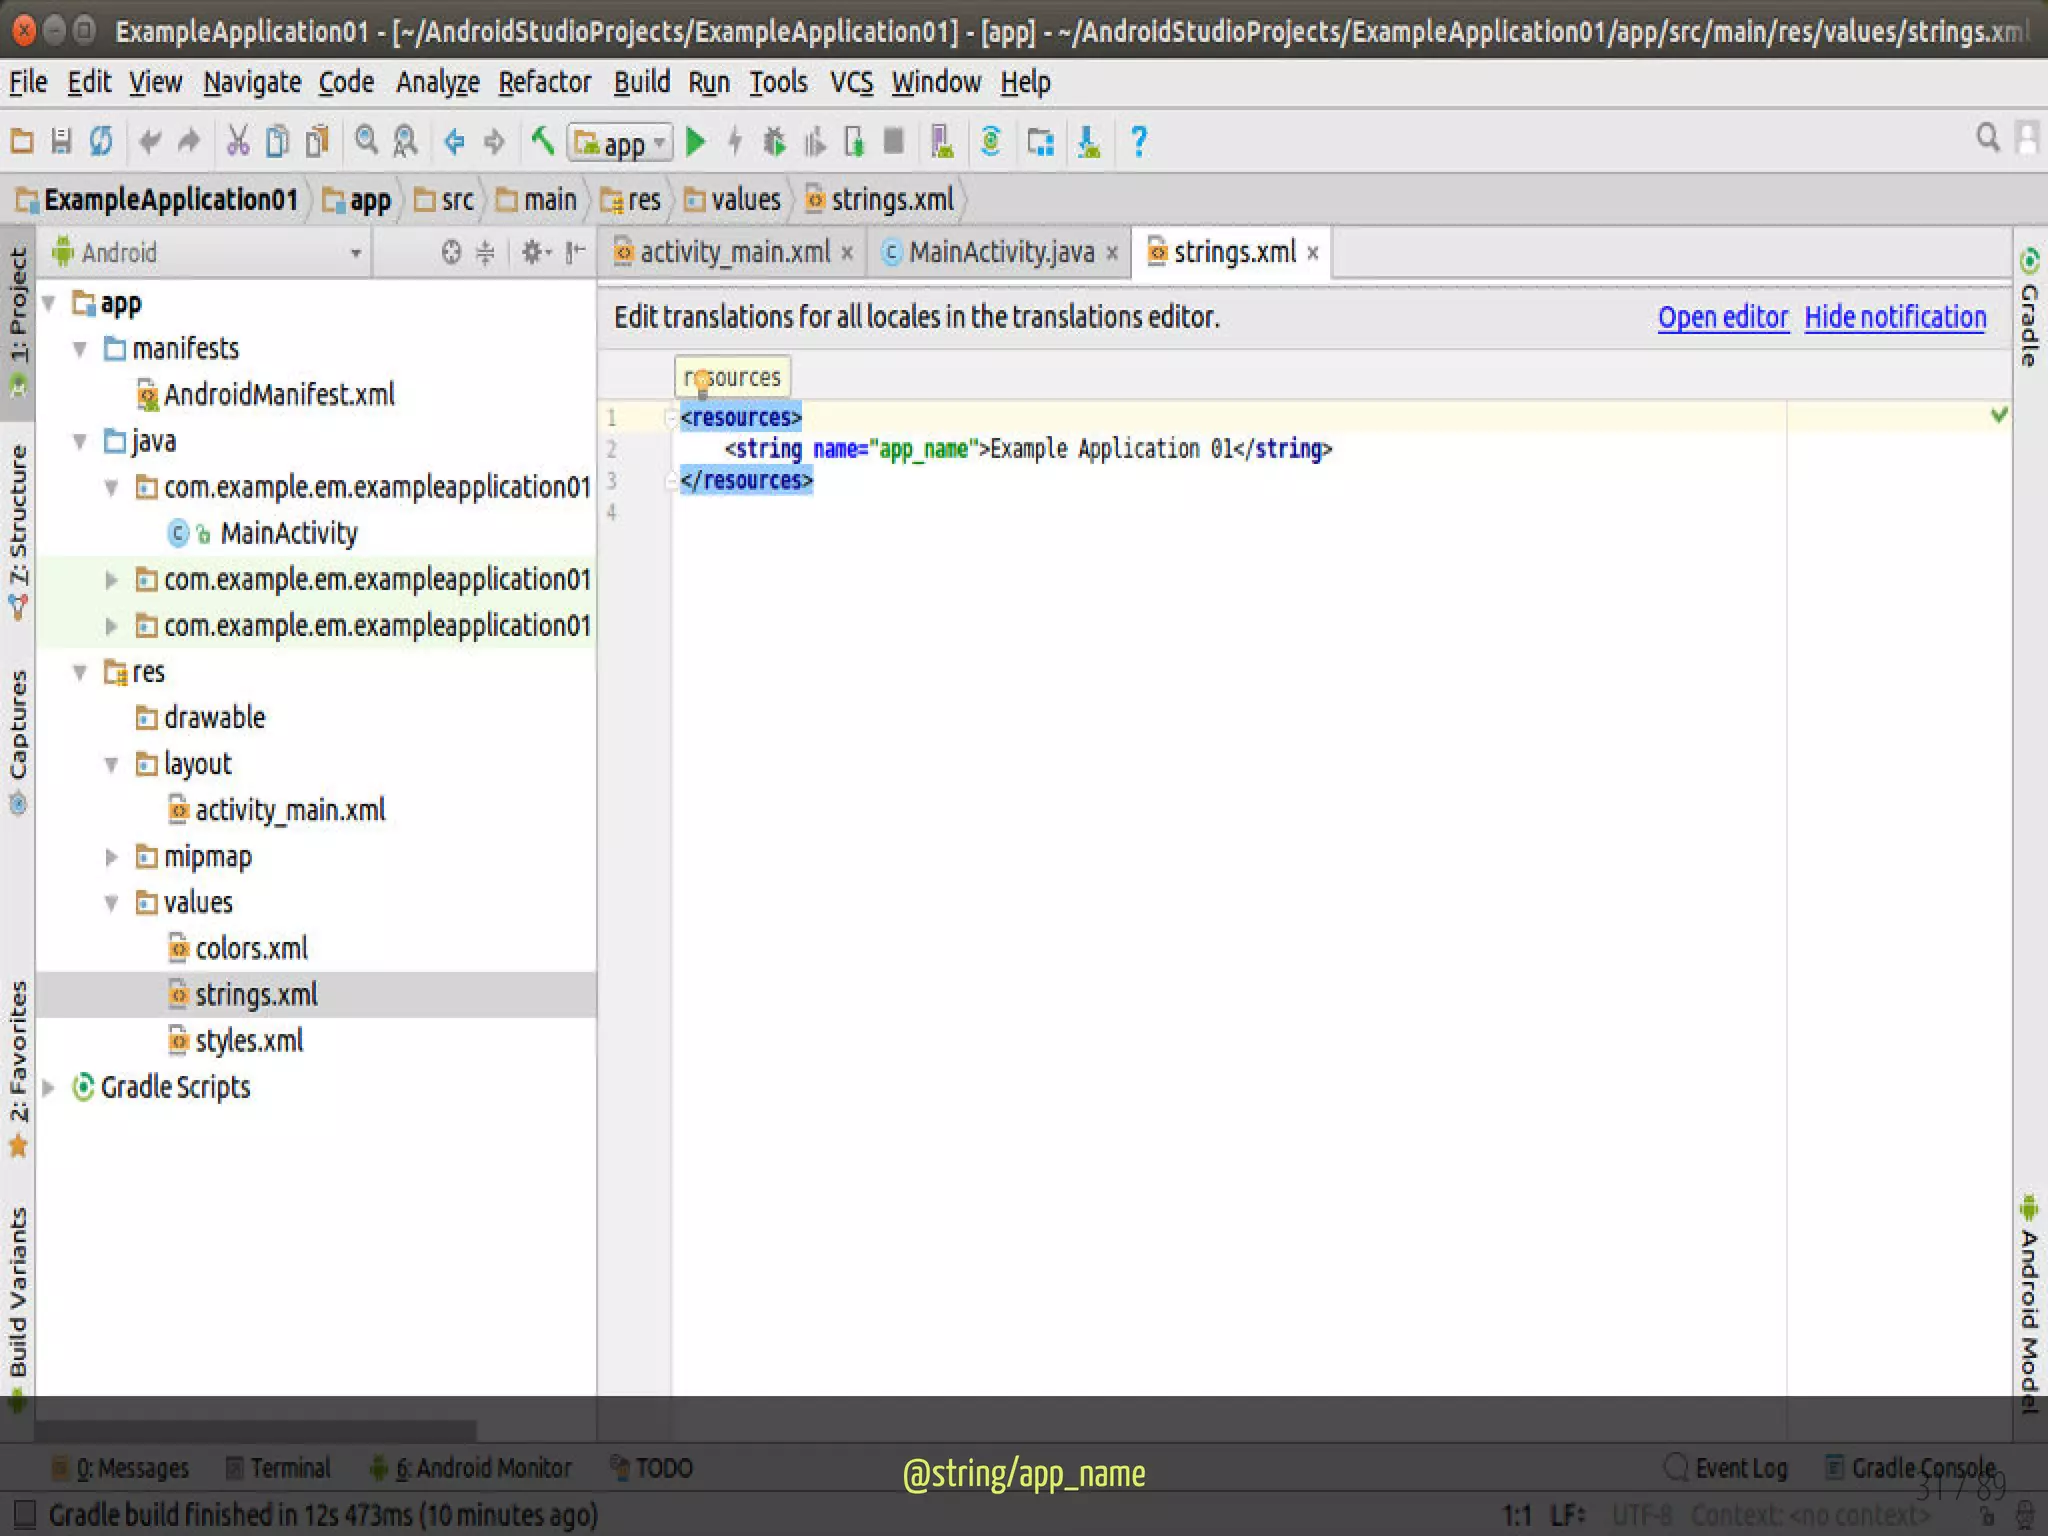Viewport: 2048px width, 1536px height.
Task: Click the Undo arrow icon
Action: [149, 142]
